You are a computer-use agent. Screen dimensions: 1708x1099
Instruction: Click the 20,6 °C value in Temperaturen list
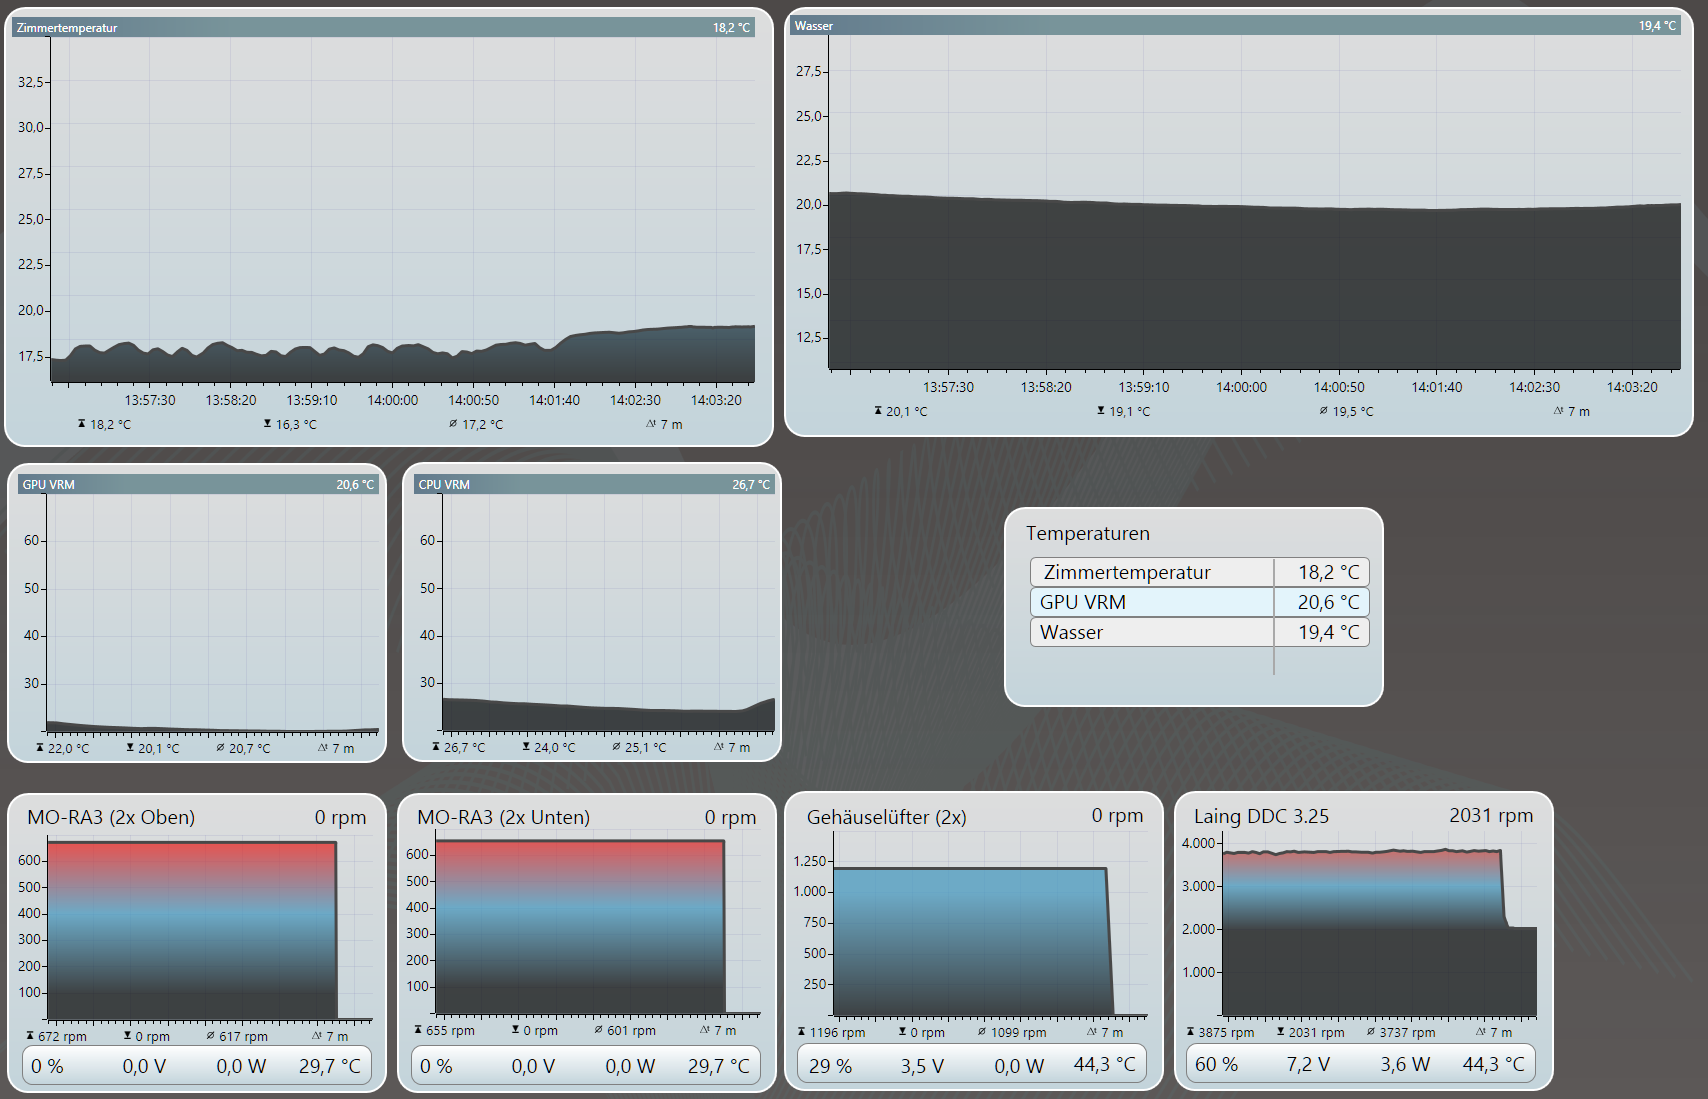click(1329, 602)
